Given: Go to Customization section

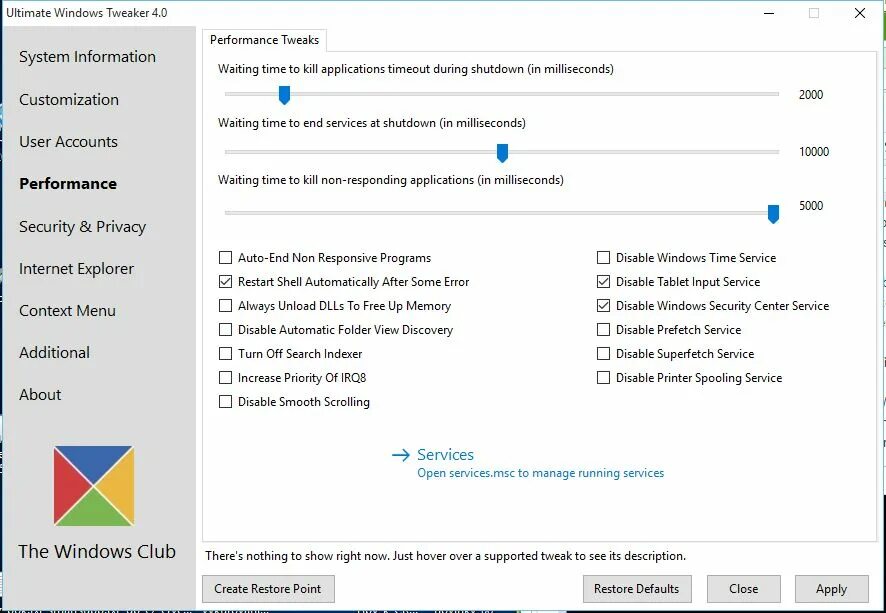Looking at the screenshot, I should point(69,99).
